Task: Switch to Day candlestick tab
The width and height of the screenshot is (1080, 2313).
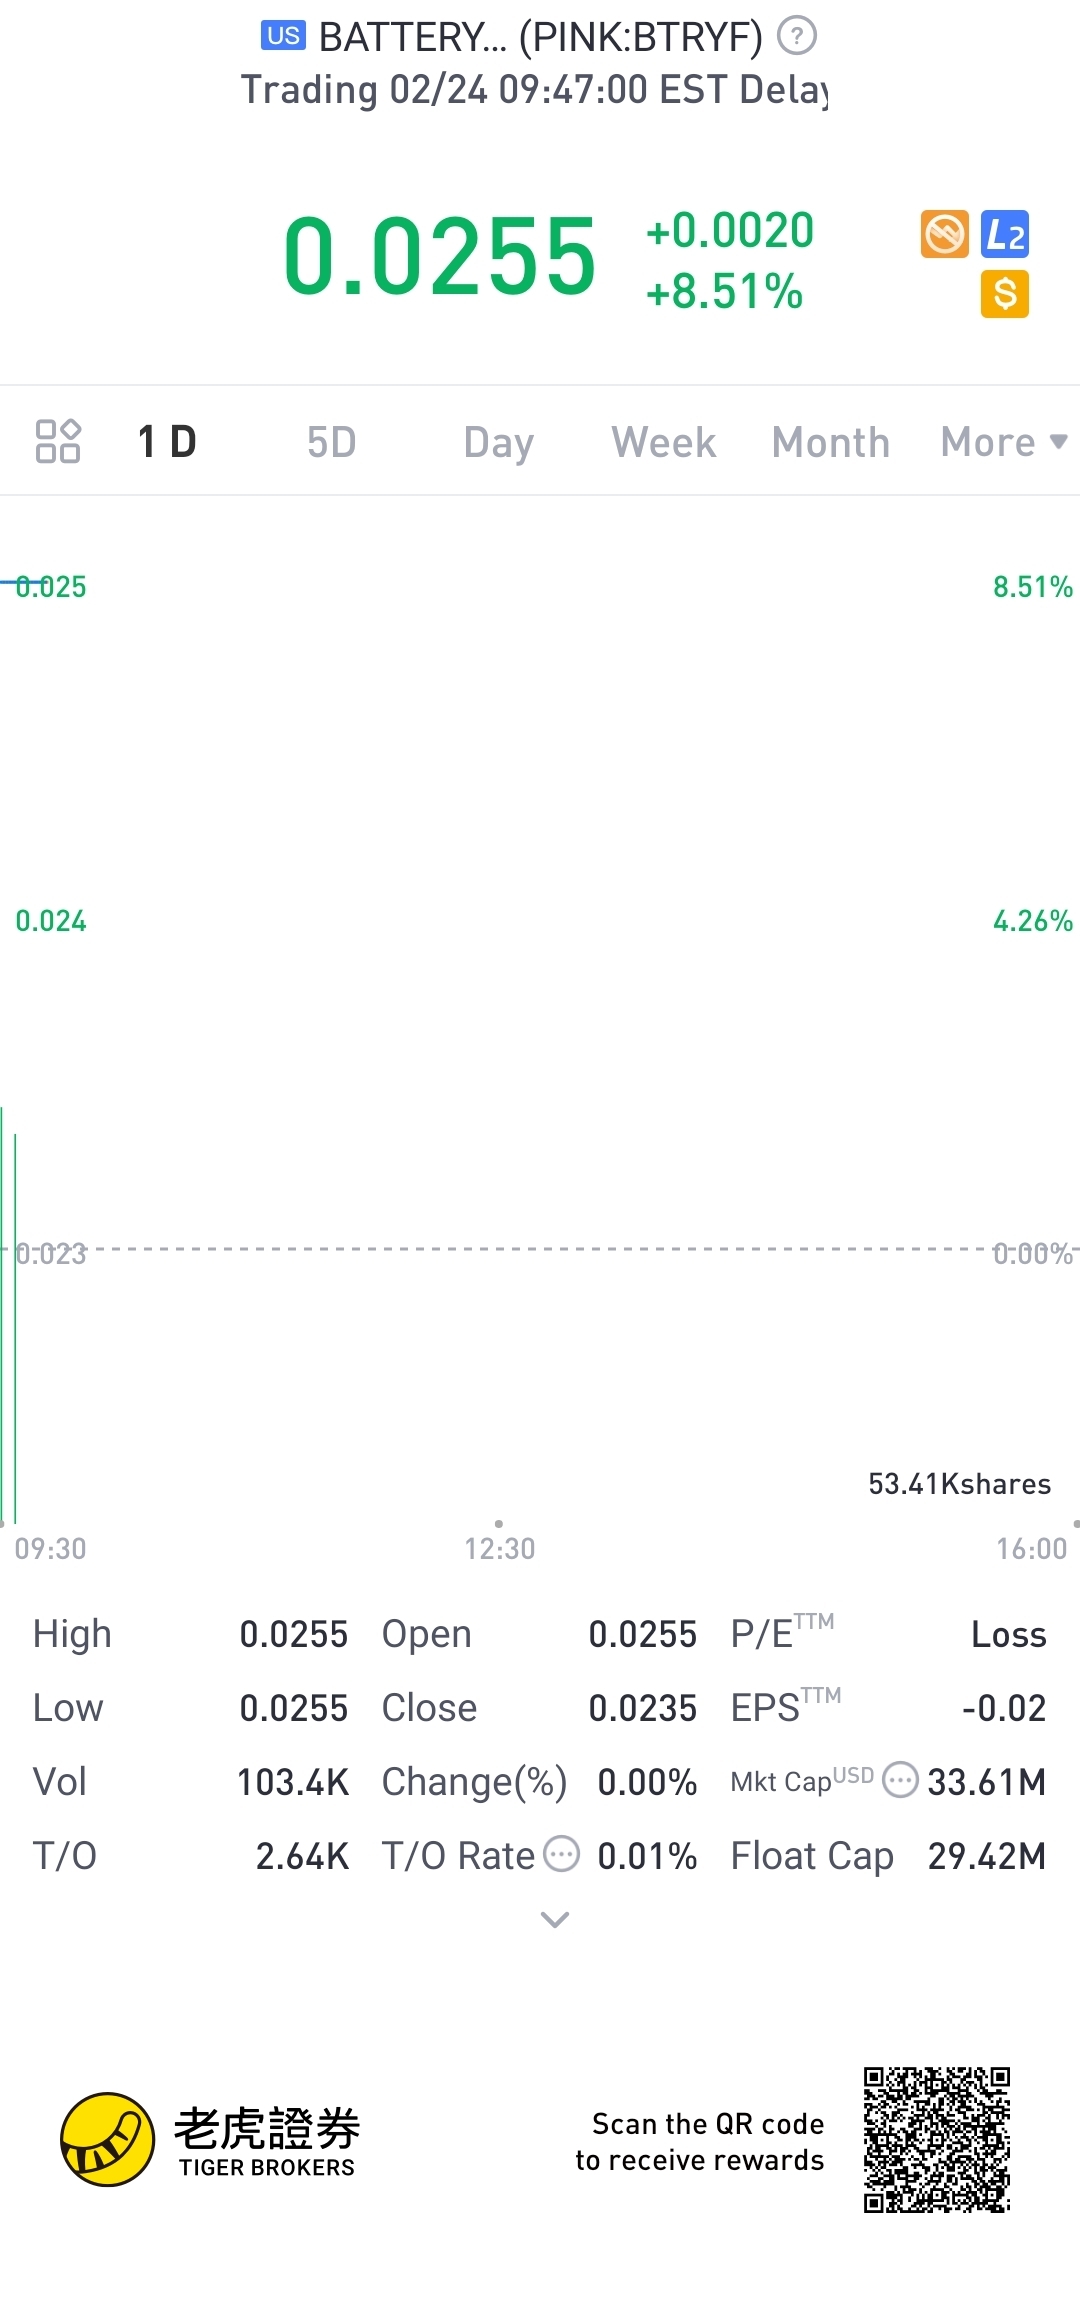Action: [x=498, y=442]
